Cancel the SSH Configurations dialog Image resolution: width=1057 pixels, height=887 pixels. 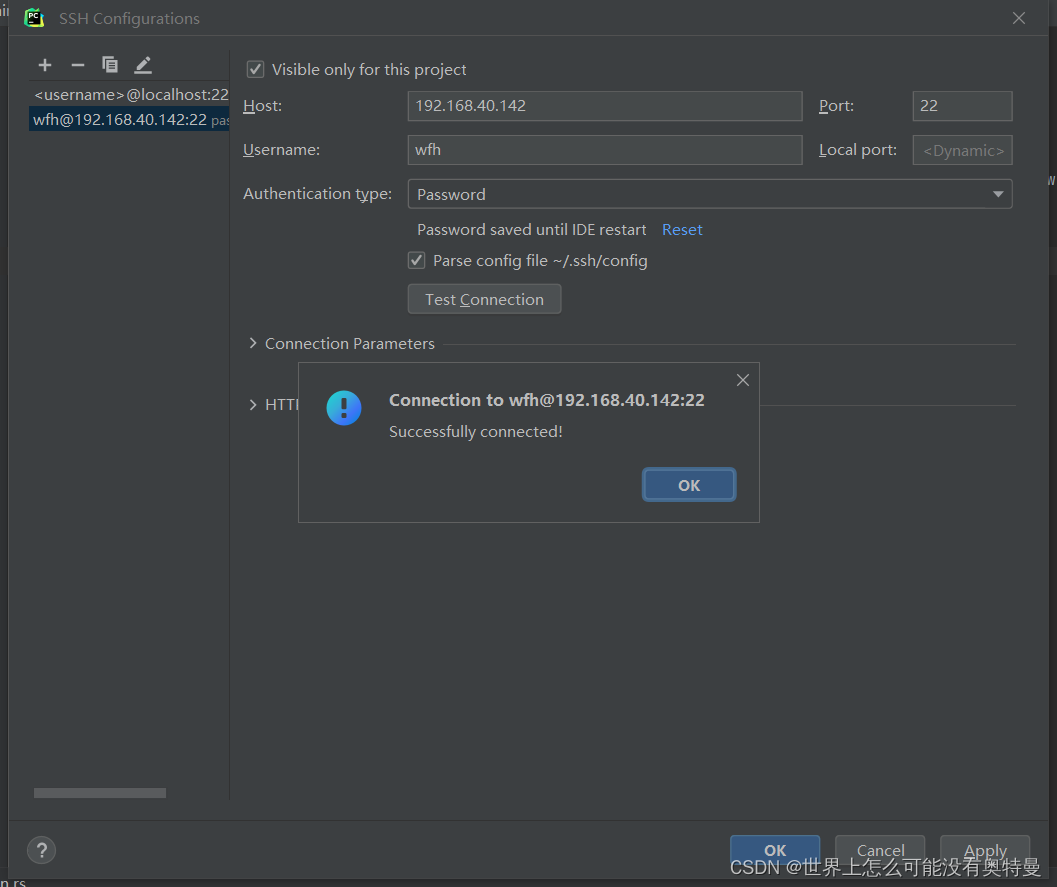click(x=880, y=849)
